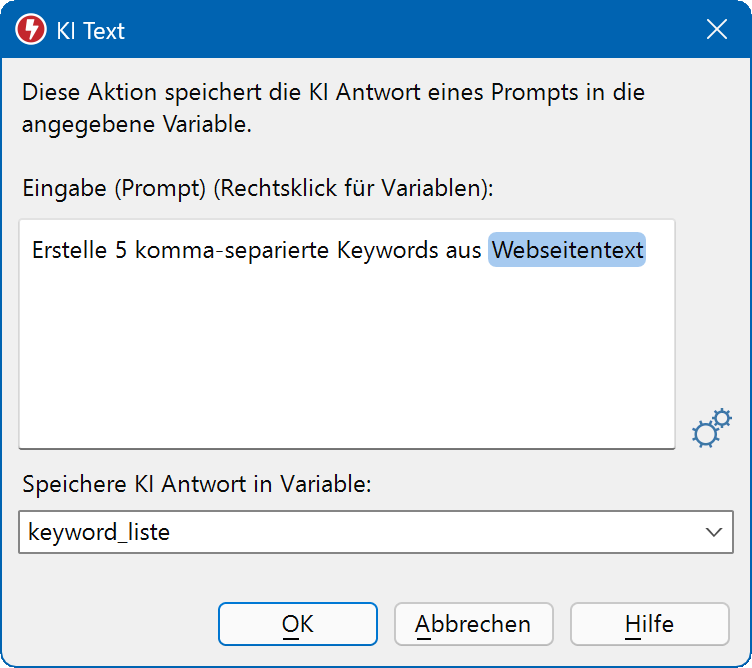Place cursor on the word aus in prompt
Screen dimensions: 752x668
pos(463,250)
